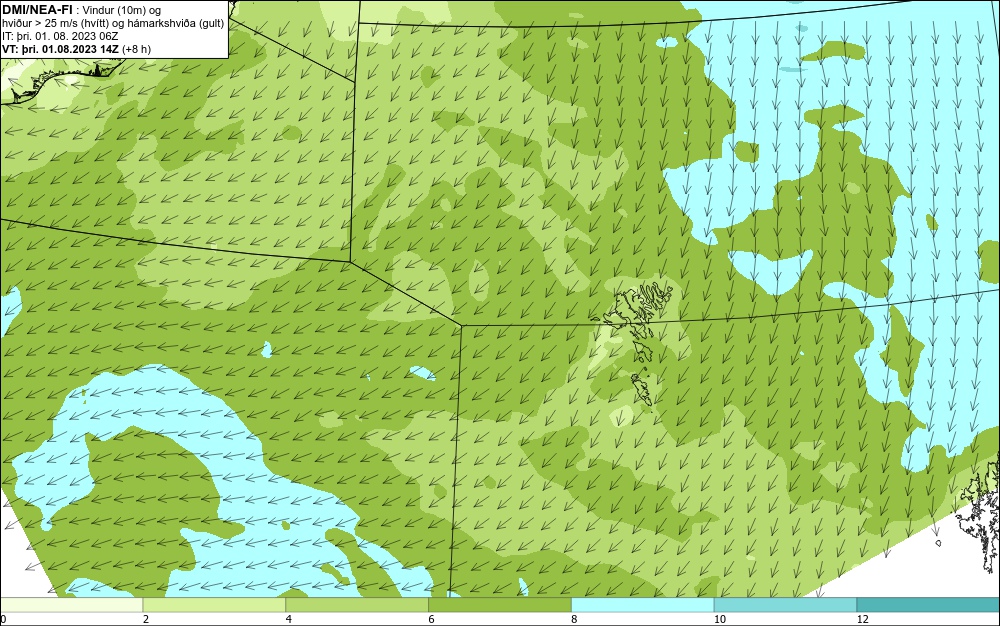Viewport: 1000px width, 626px height.
Task: Select the 8–10 m/s light cyan swatch
Action: pyautogui.click(x=643, y=605)
